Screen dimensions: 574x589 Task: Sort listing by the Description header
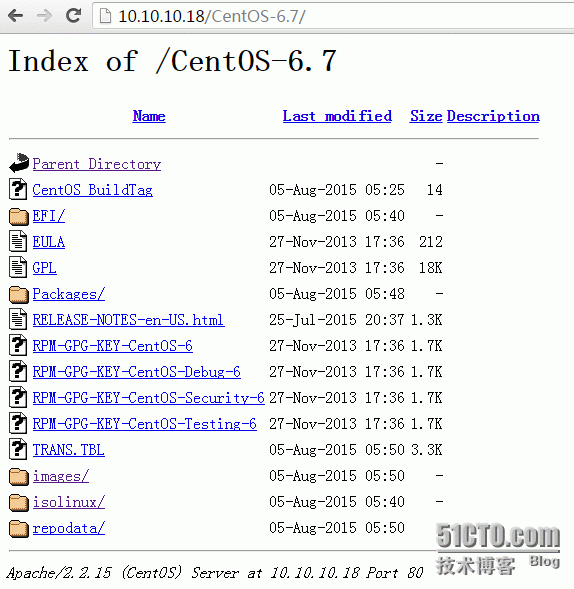(493, 116)
